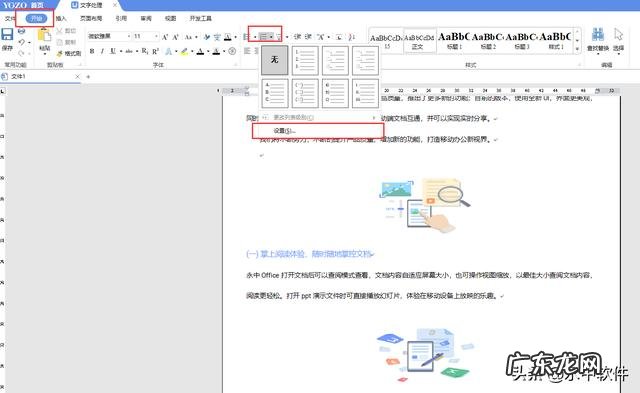
Task: Apply the 样式 1 style
Action: coord(556,40)
